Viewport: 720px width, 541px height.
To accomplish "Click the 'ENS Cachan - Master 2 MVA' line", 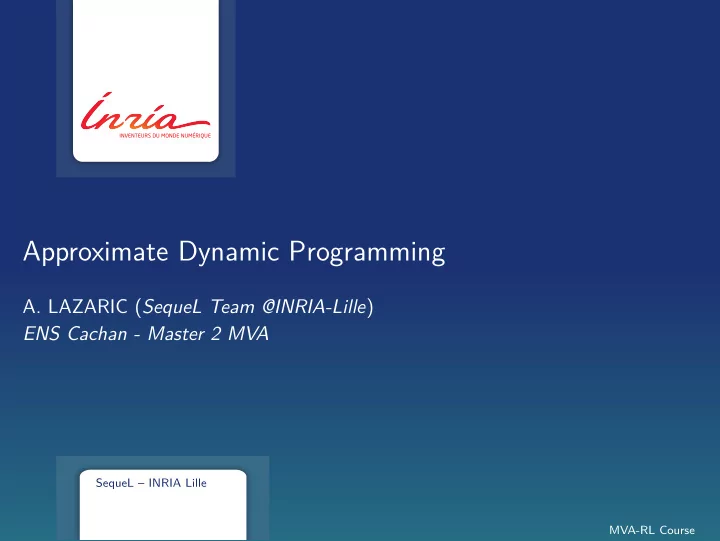I will (146, 334).
